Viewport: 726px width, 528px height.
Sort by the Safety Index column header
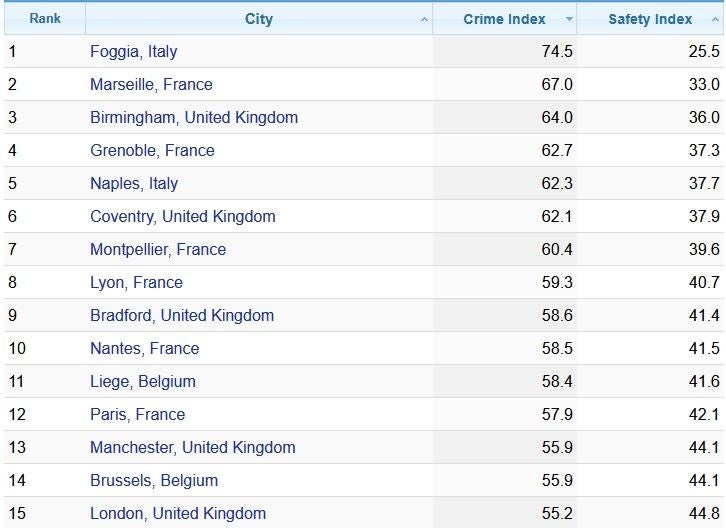(x=651, y=19)
